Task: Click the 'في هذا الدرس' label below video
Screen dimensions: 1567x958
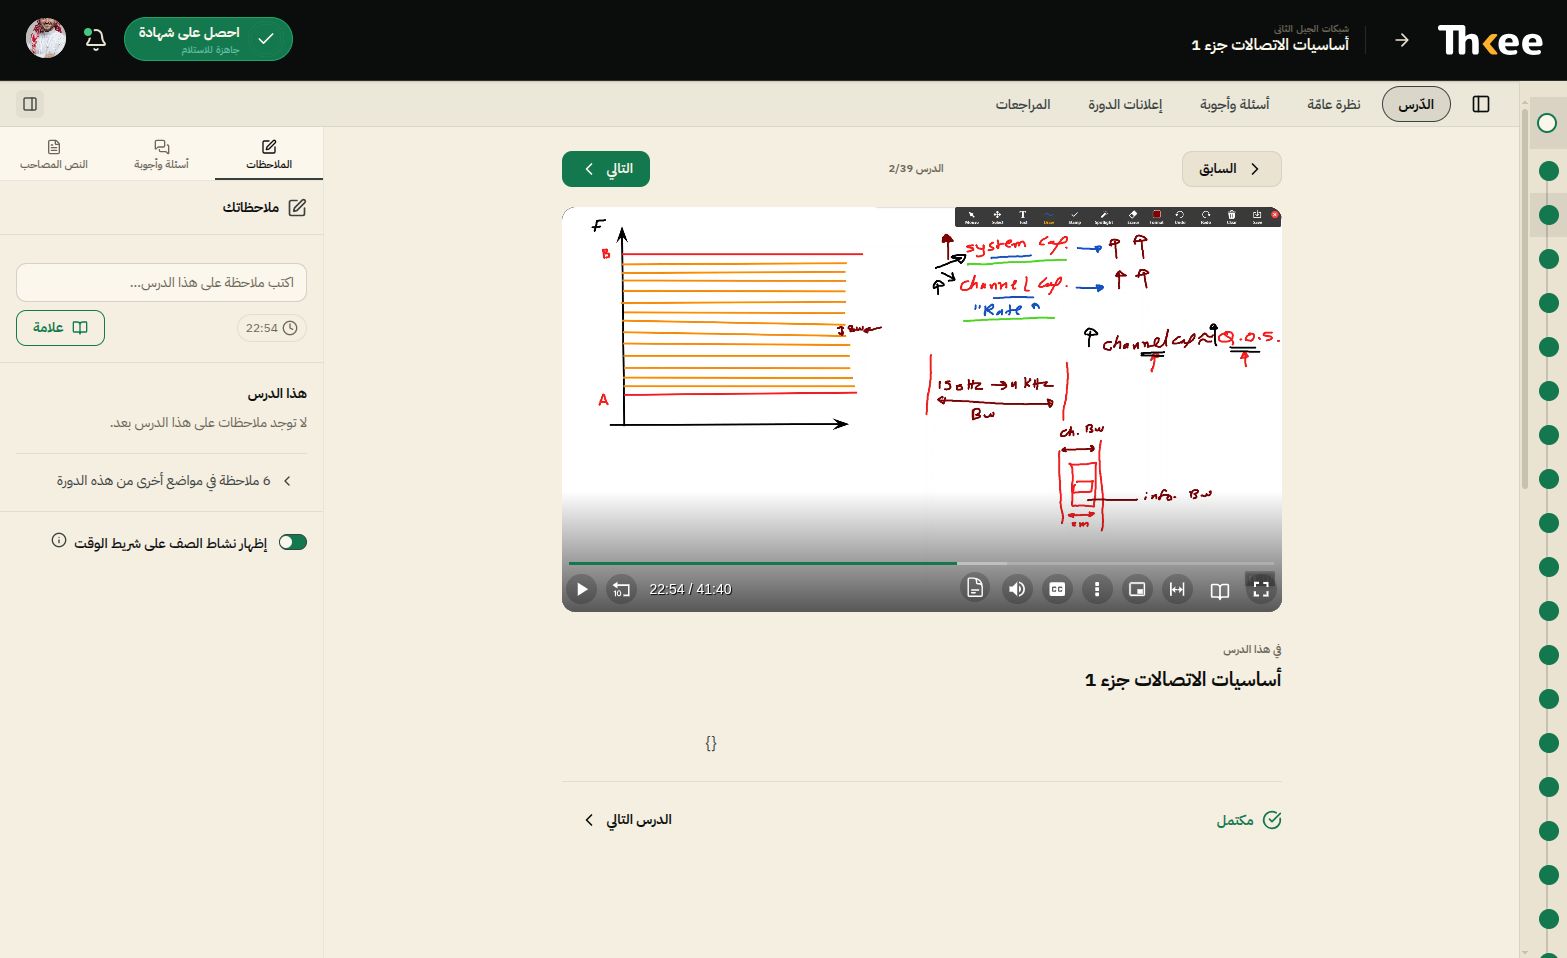Action: click(1252, 650)
